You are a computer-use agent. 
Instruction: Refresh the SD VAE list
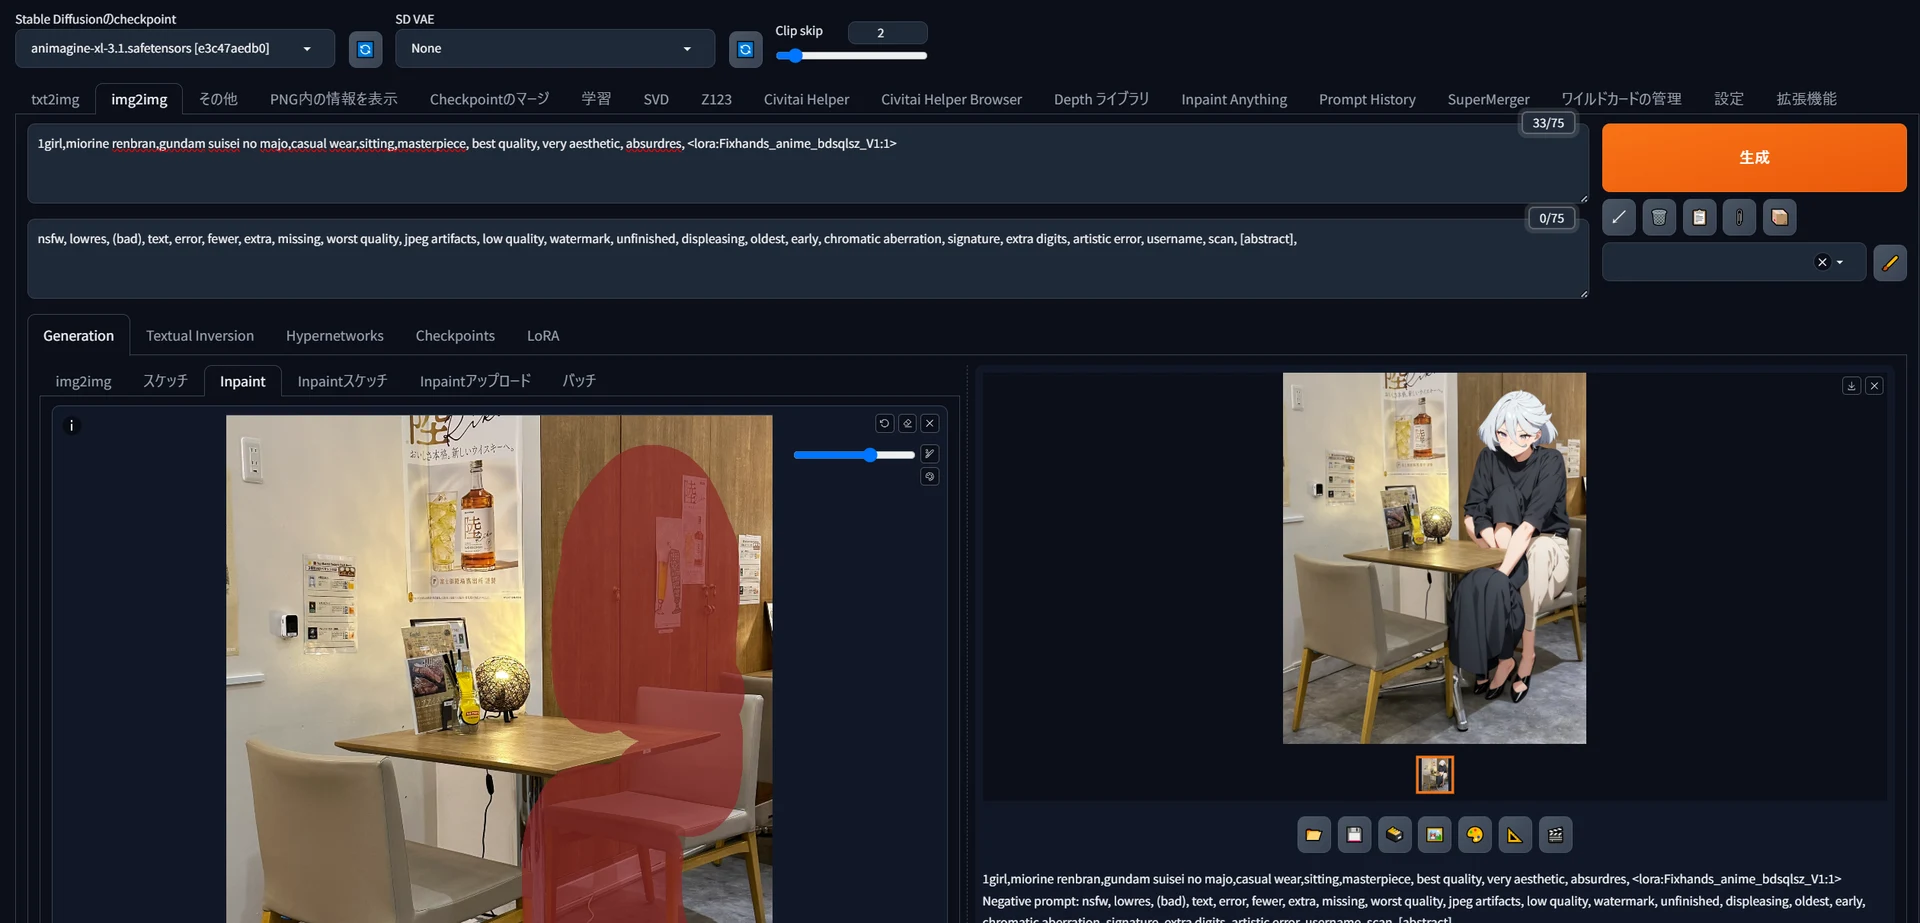pos(745,49)
